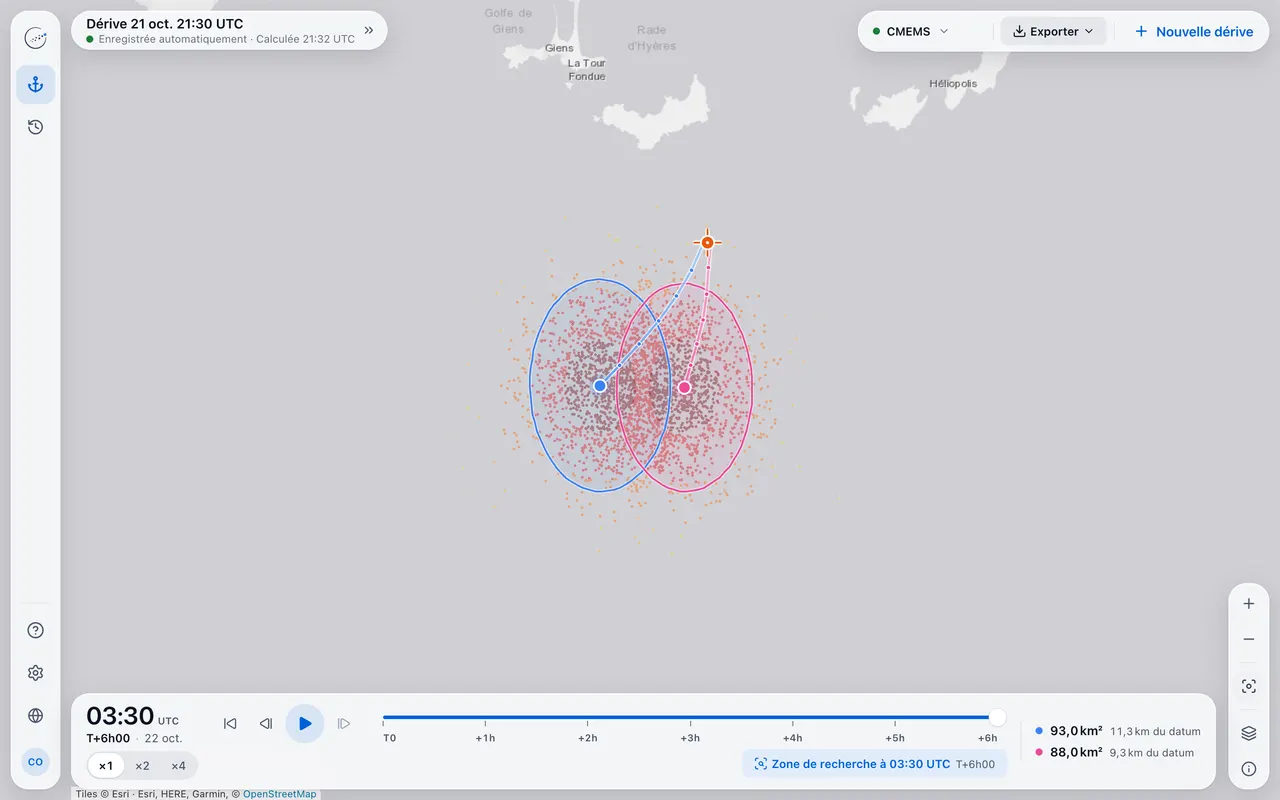Click the blue drift centroid point
The height and width of the screenshot is (800, 1280).
pos(600,385)
